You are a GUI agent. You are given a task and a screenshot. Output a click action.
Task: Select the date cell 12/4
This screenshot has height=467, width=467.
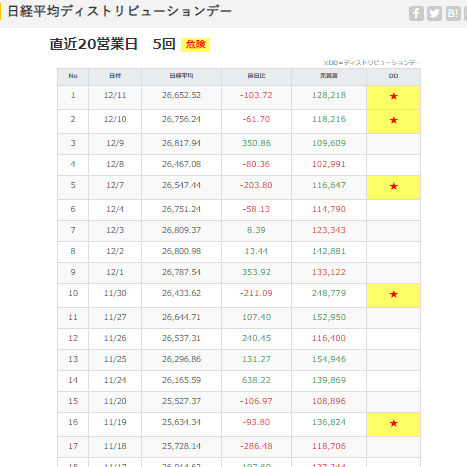(x=115, y=209)
